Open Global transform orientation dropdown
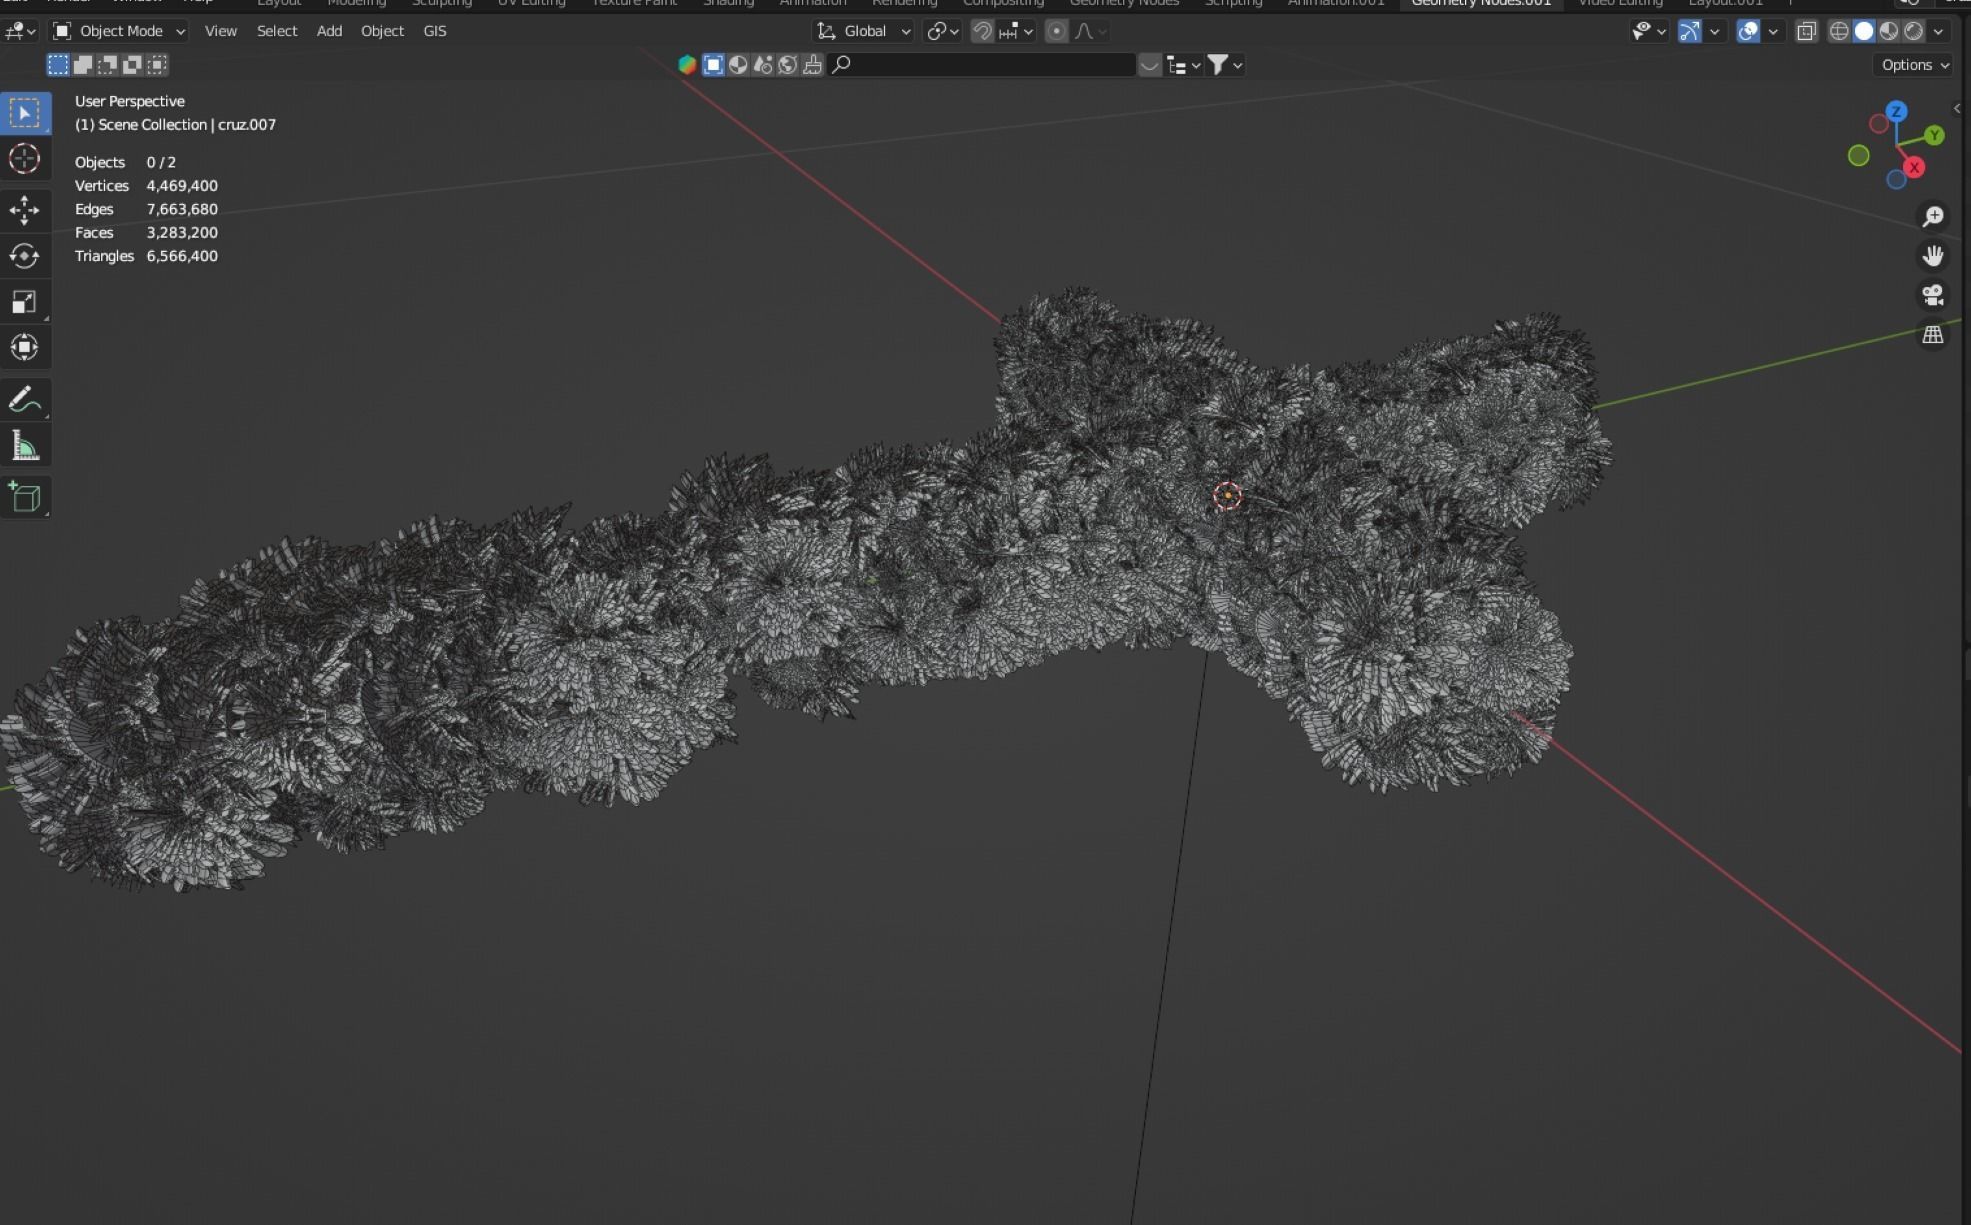 [864, 31]
